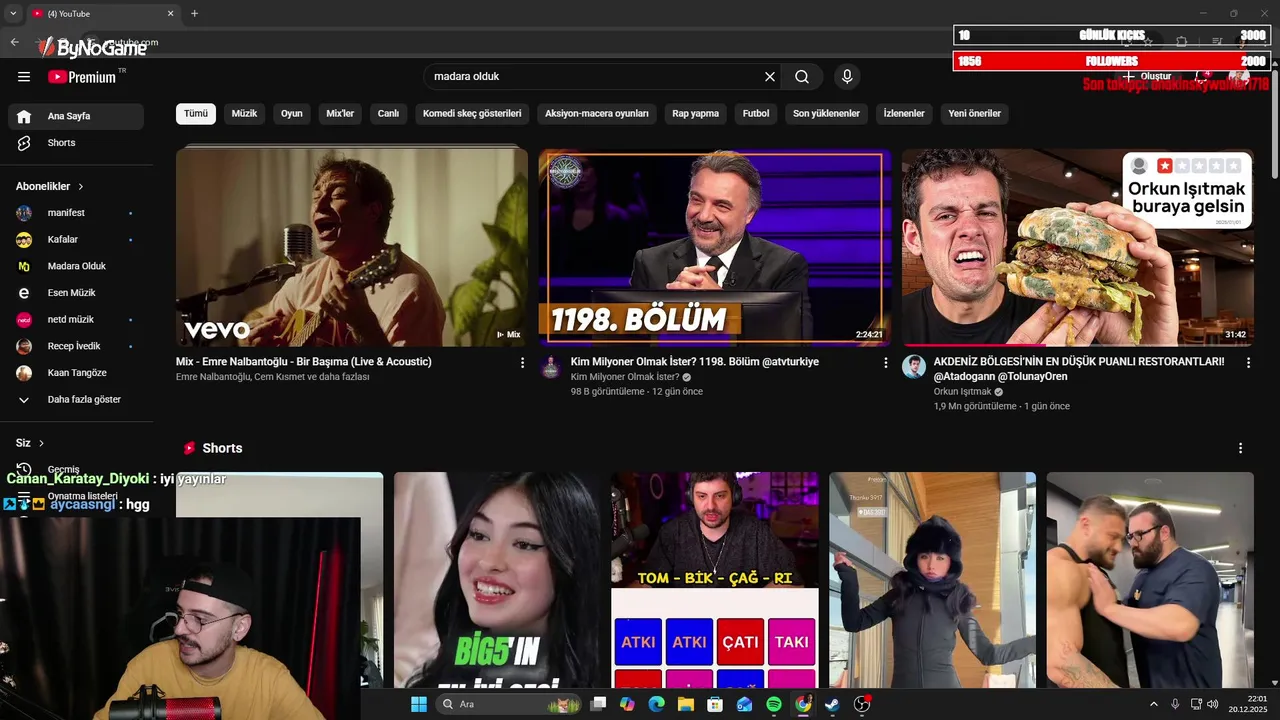Screen dimensions: 1280x720
Task: Start voice search with the microphone
Action: coord(847,76)
